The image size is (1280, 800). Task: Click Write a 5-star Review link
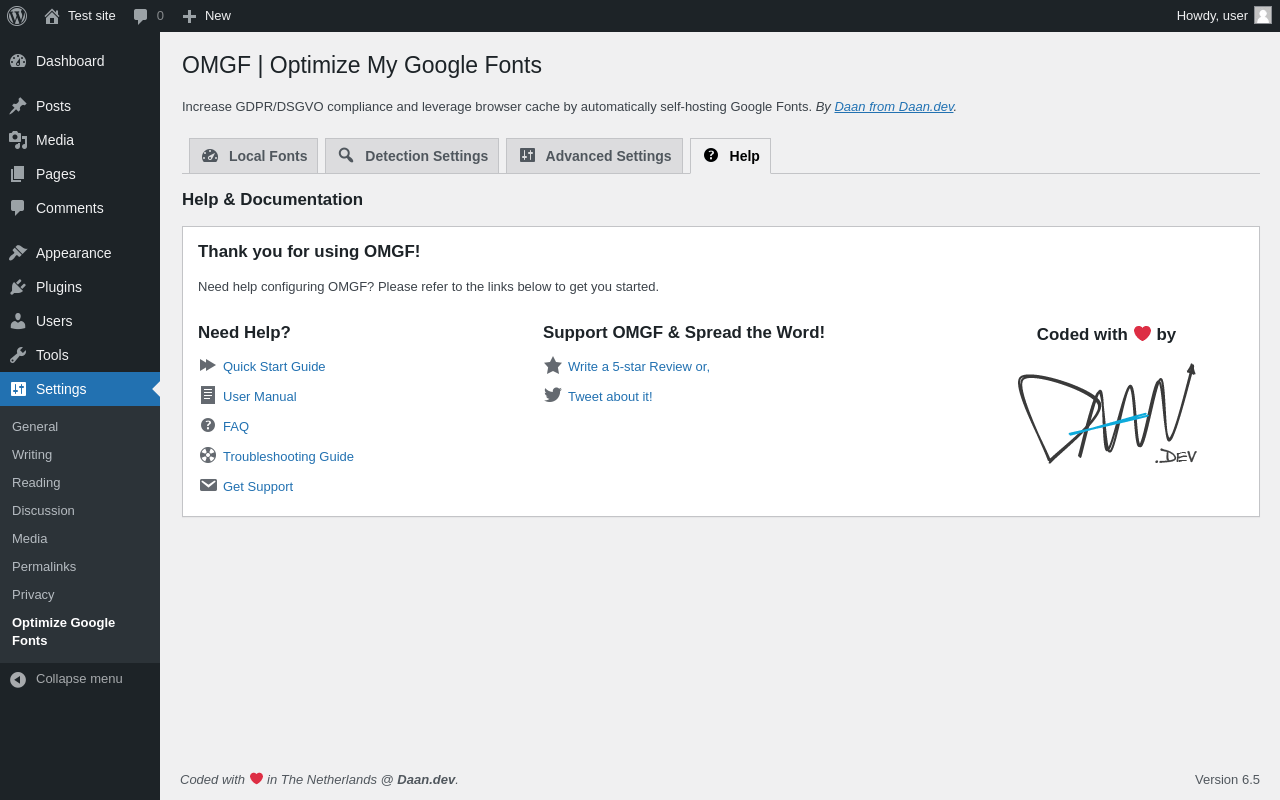tap(638, 367)
